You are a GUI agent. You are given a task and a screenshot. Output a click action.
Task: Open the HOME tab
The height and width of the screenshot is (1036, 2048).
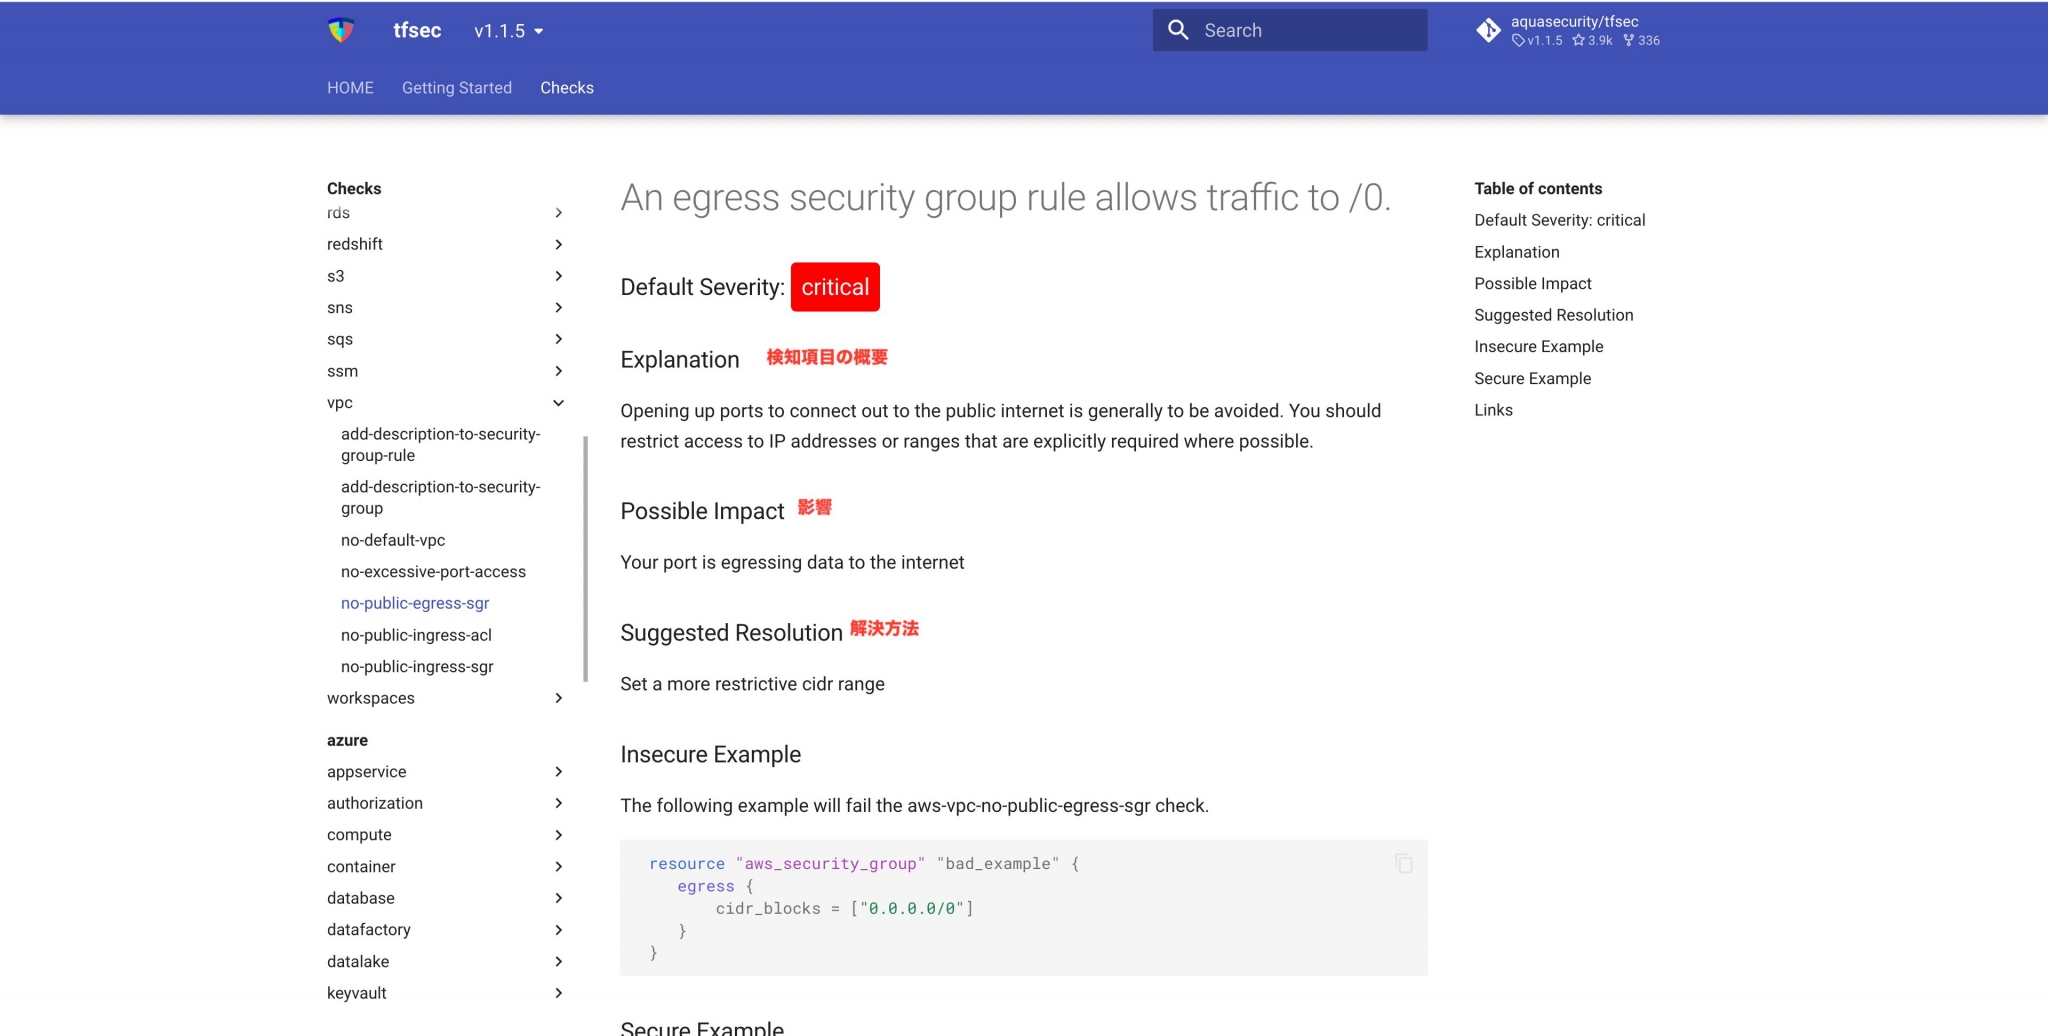(x=350, y=88)
